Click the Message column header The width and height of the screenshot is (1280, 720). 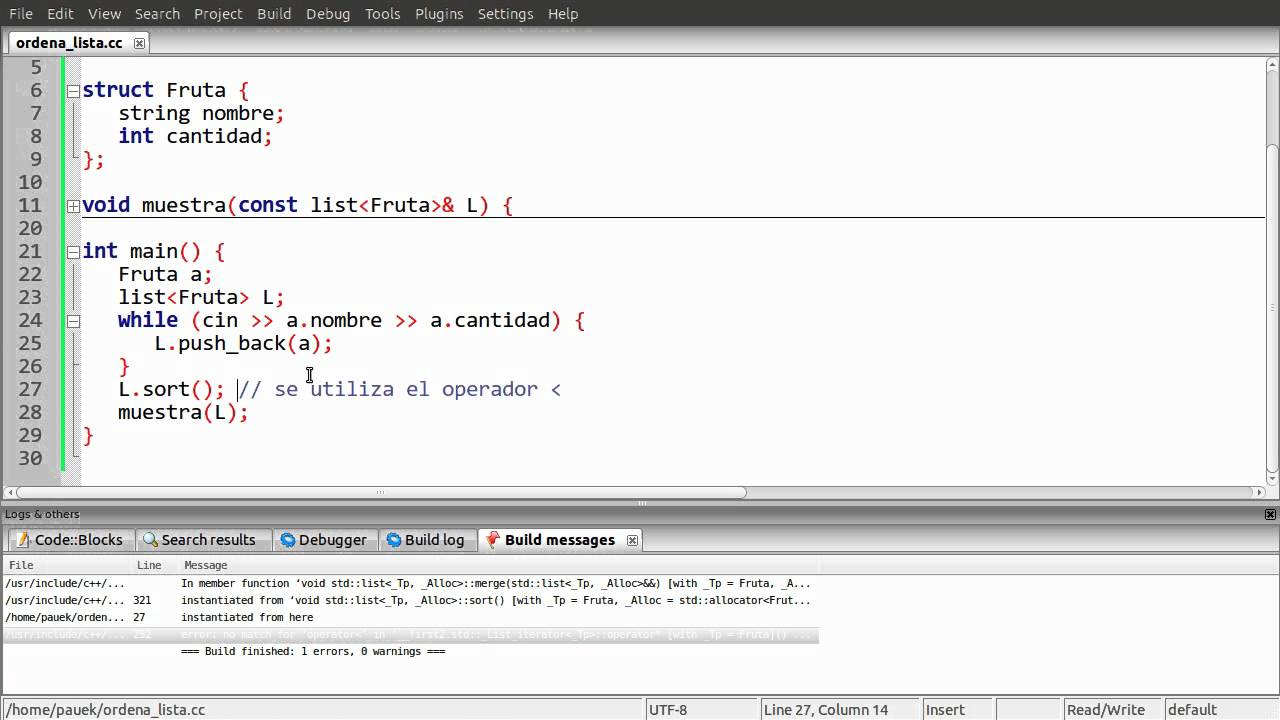pyautogui.click(x=498, y=565)
